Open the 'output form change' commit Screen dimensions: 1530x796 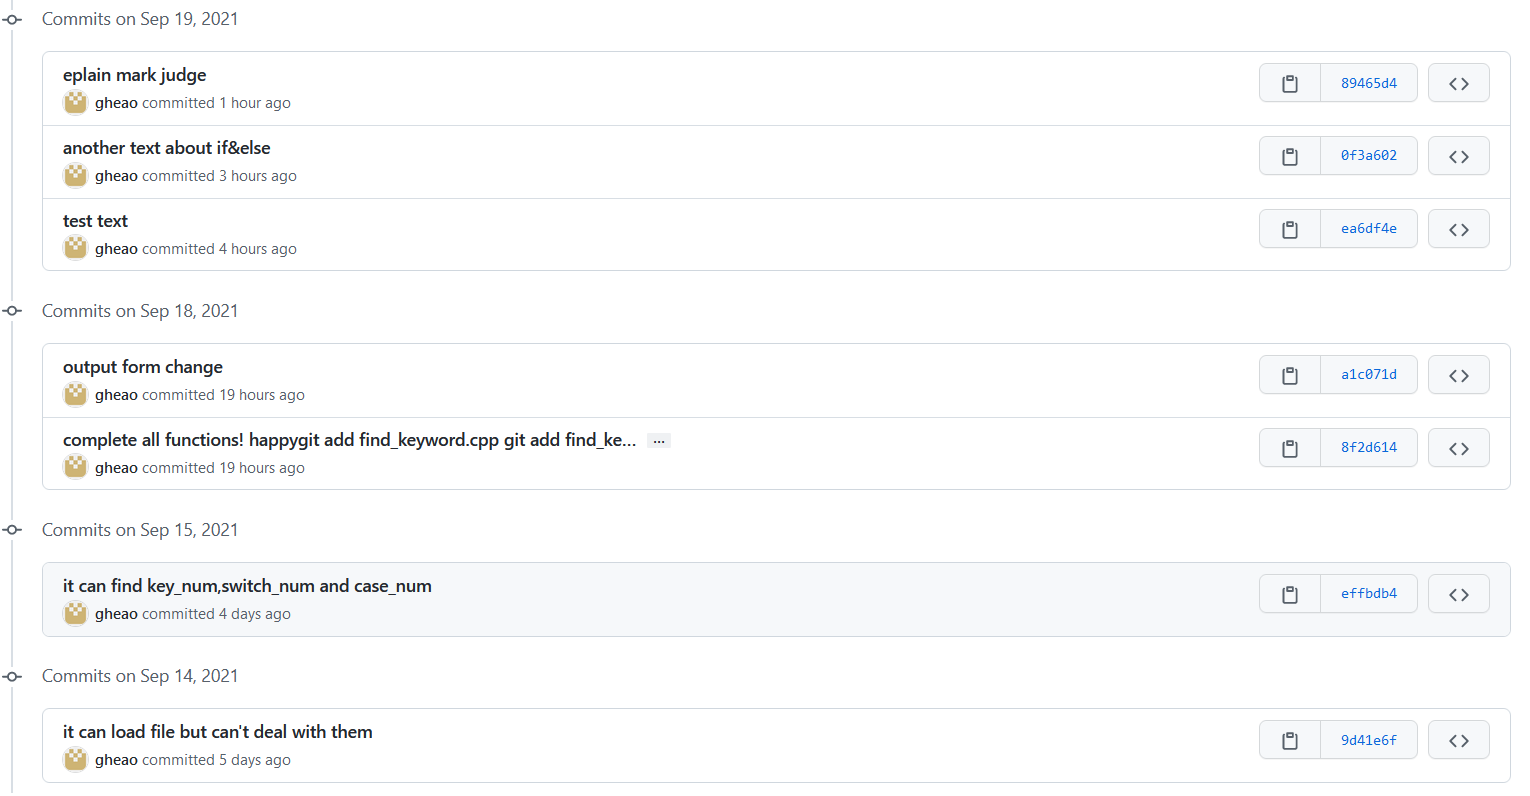pos(142,367)
